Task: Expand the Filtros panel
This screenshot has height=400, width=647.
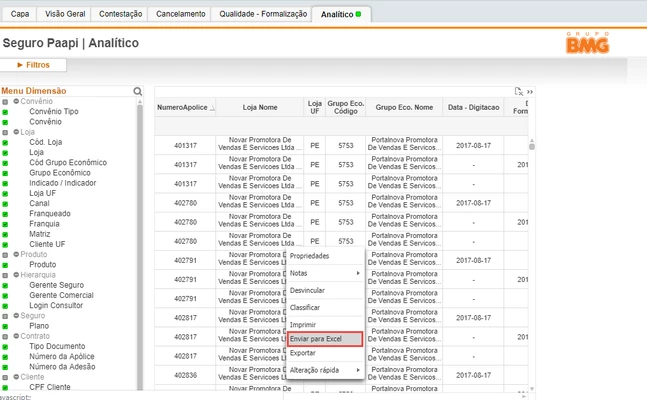Action: point(33,65)
